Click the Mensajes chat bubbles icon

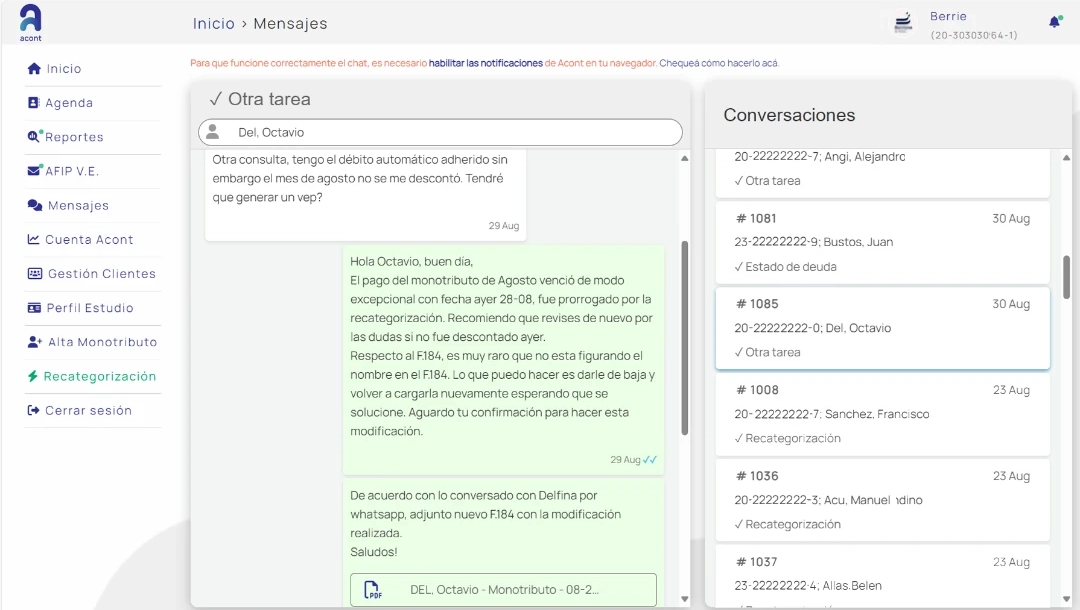(35, 205)
